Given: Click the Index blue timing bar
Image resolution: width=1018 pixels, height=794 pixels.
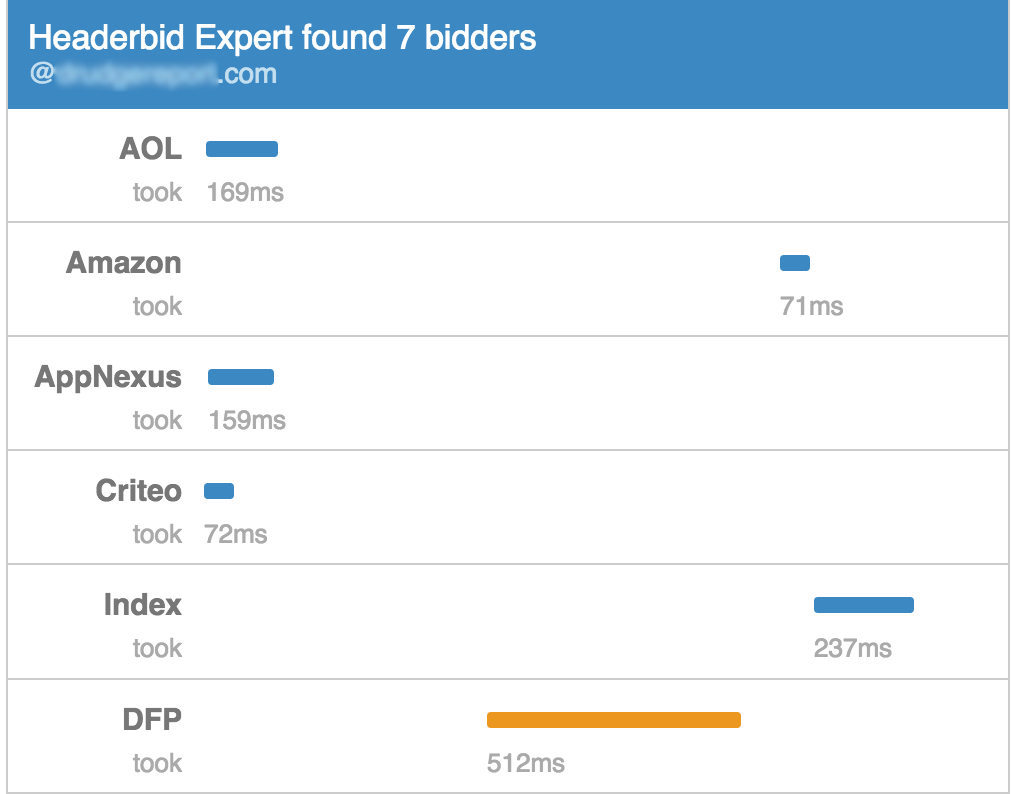Looking at the screenshot, I should point(864,605).
